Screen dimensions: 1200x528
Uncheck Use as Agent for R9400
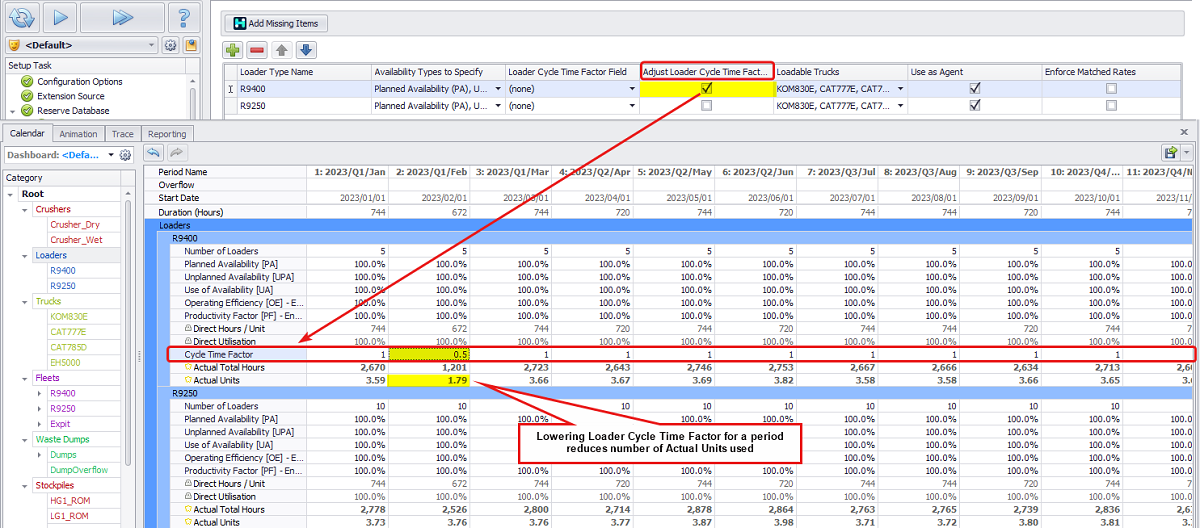975,88
